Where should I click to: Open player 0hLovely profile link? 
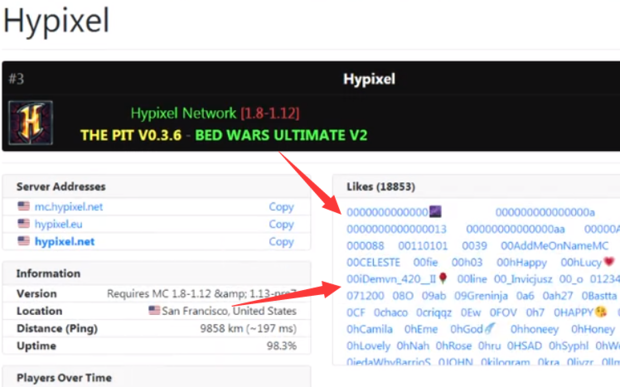tap(368, 345)
